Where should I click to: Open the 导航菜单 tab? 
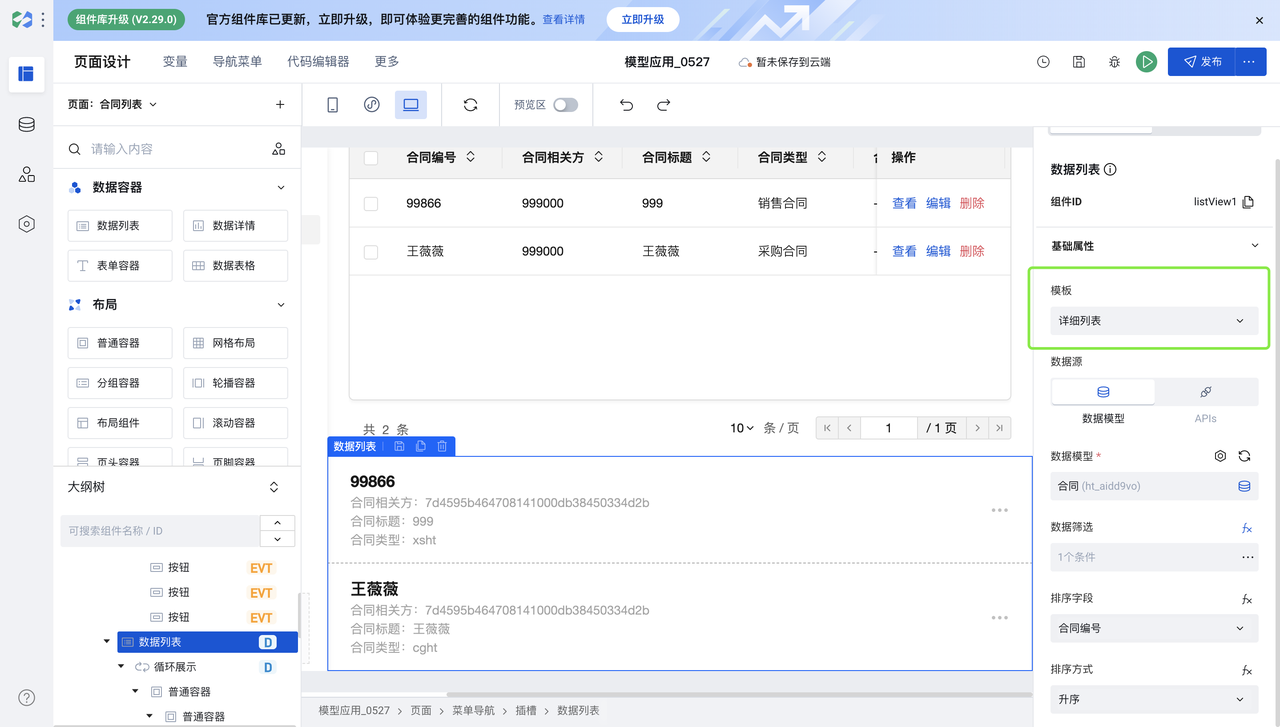[x=237, y=62]
